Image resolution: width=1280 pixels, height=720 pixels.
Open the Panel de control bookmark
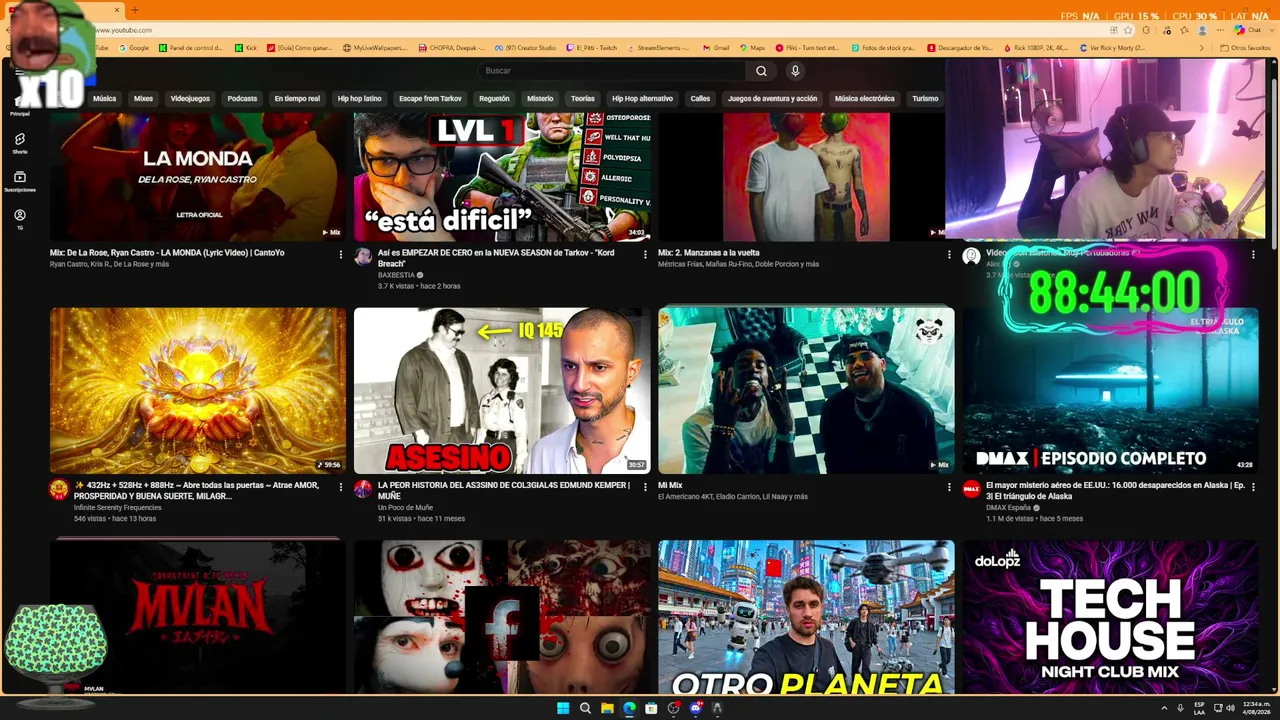191,48
